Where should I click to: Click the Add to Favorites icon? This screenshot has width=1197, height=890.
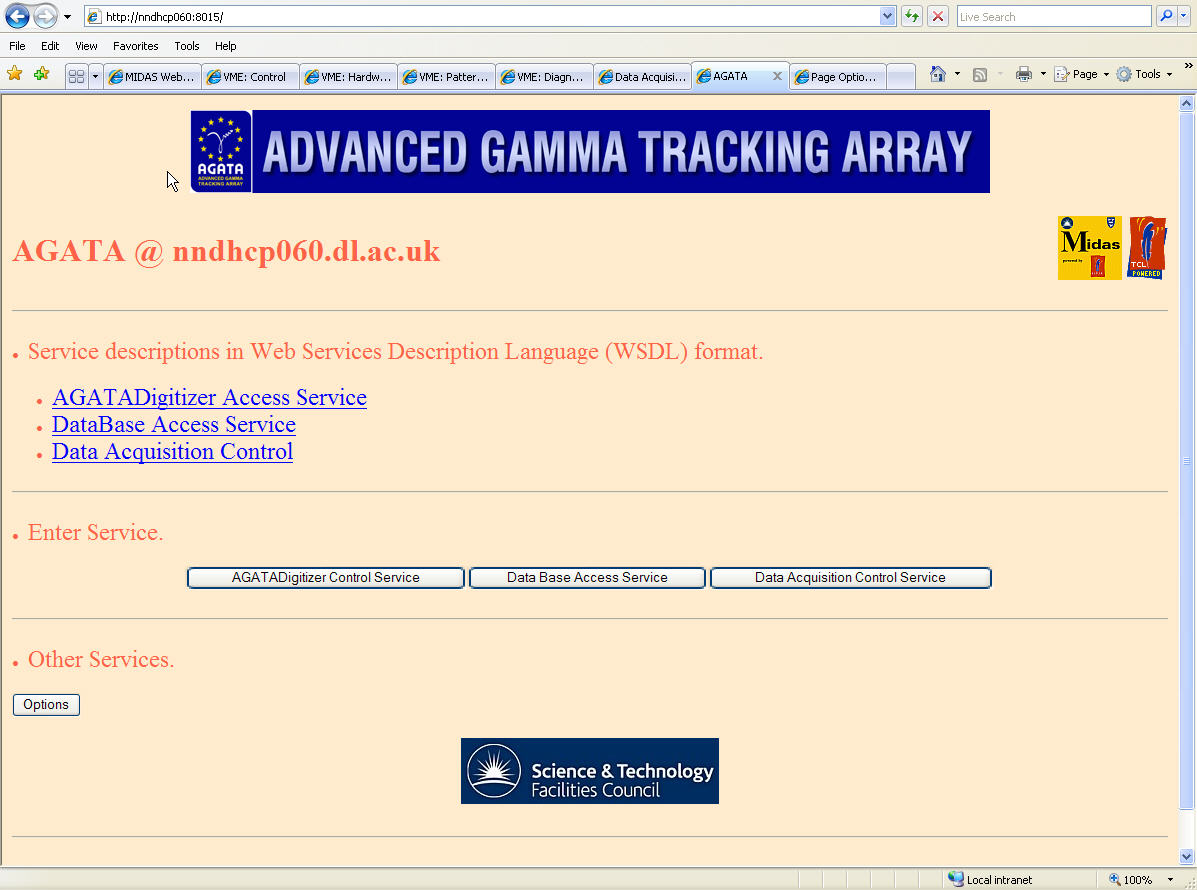pos(41,73)
